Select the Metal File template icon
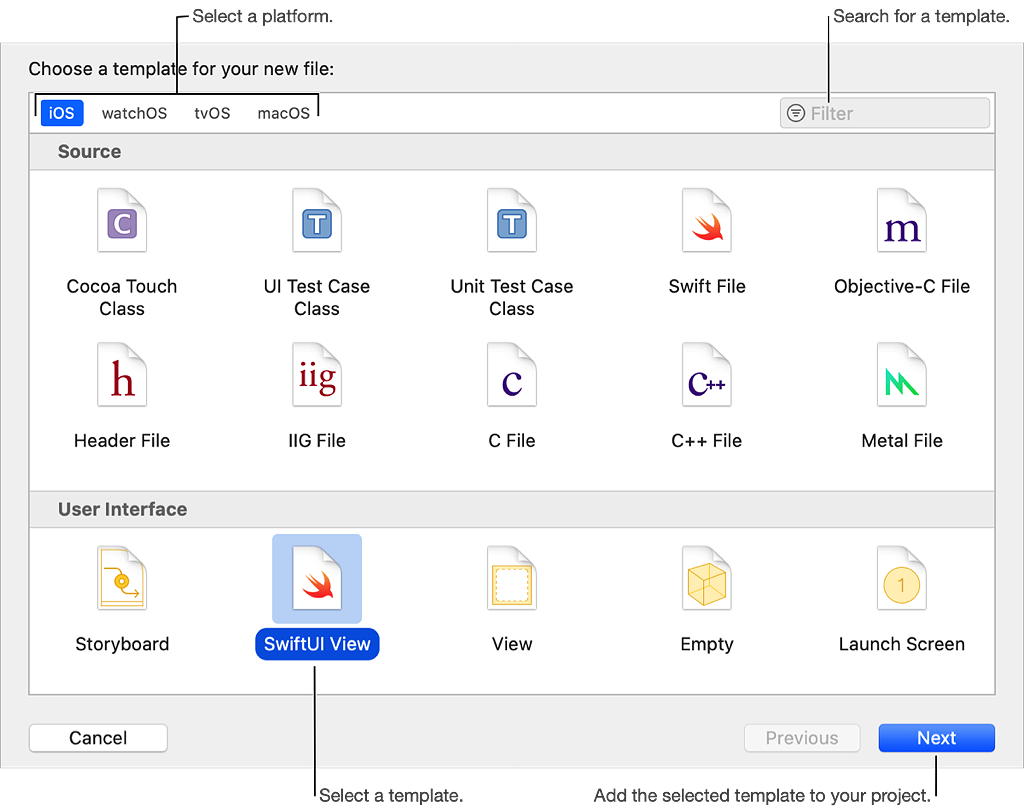Image resolution: width=1024 pixels, height=811 pixels. point(902,374)
